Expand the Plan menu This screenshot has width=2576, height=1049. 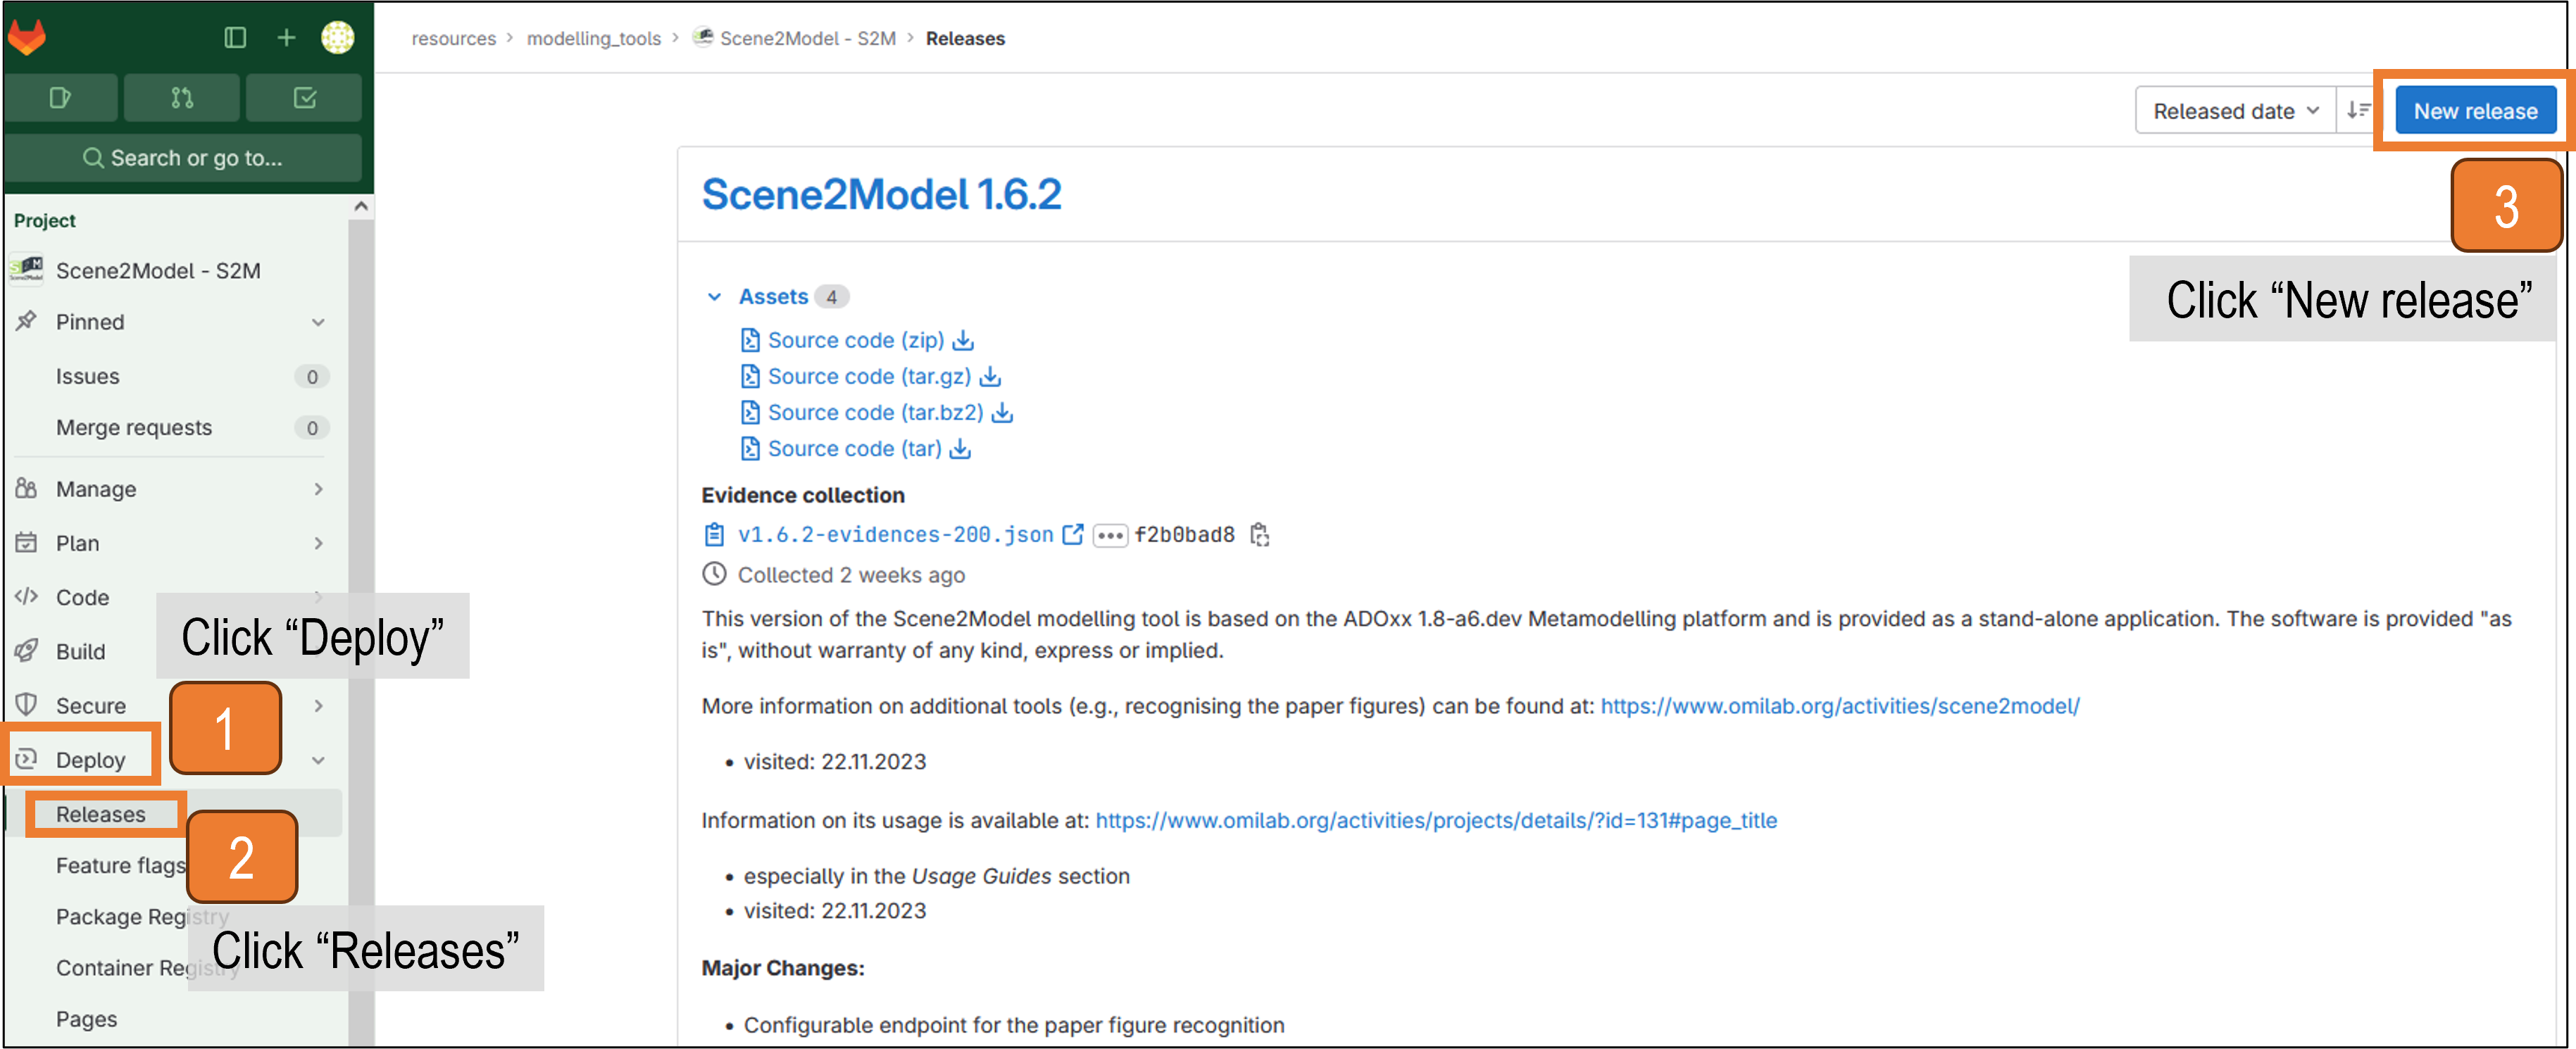170,543
